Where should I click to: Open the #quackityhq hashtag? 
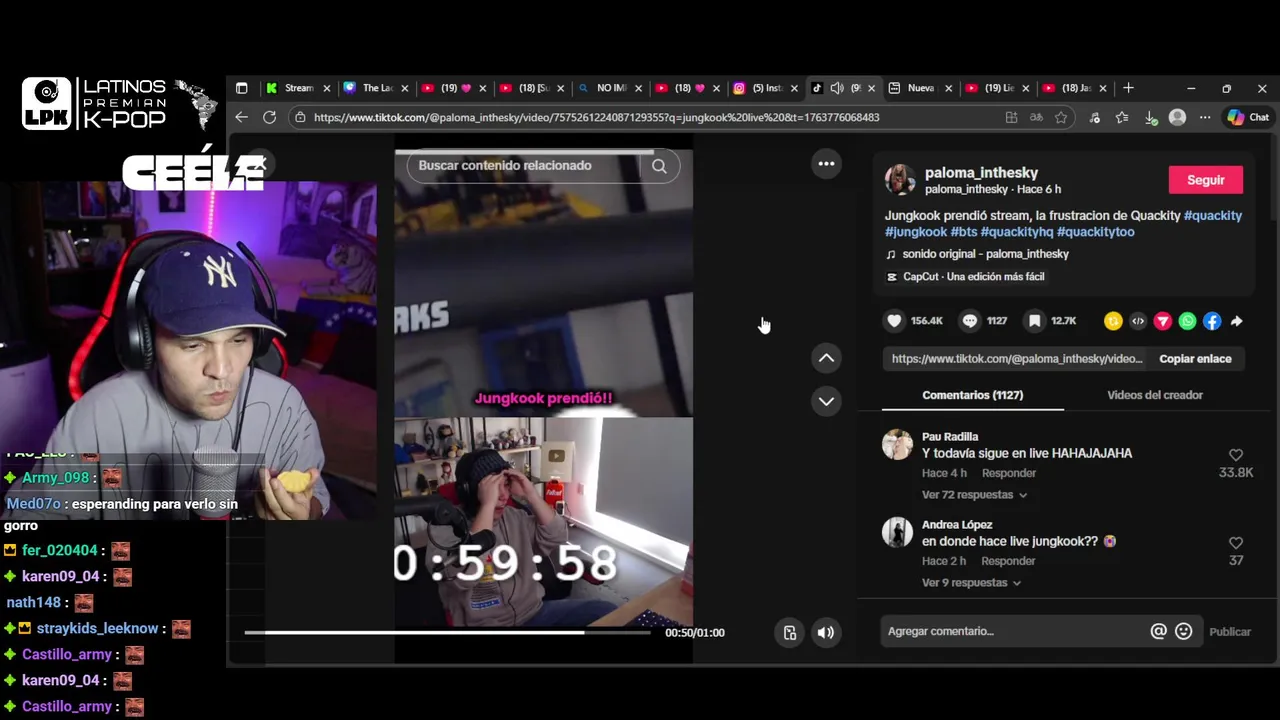[x=1017, y=231]
